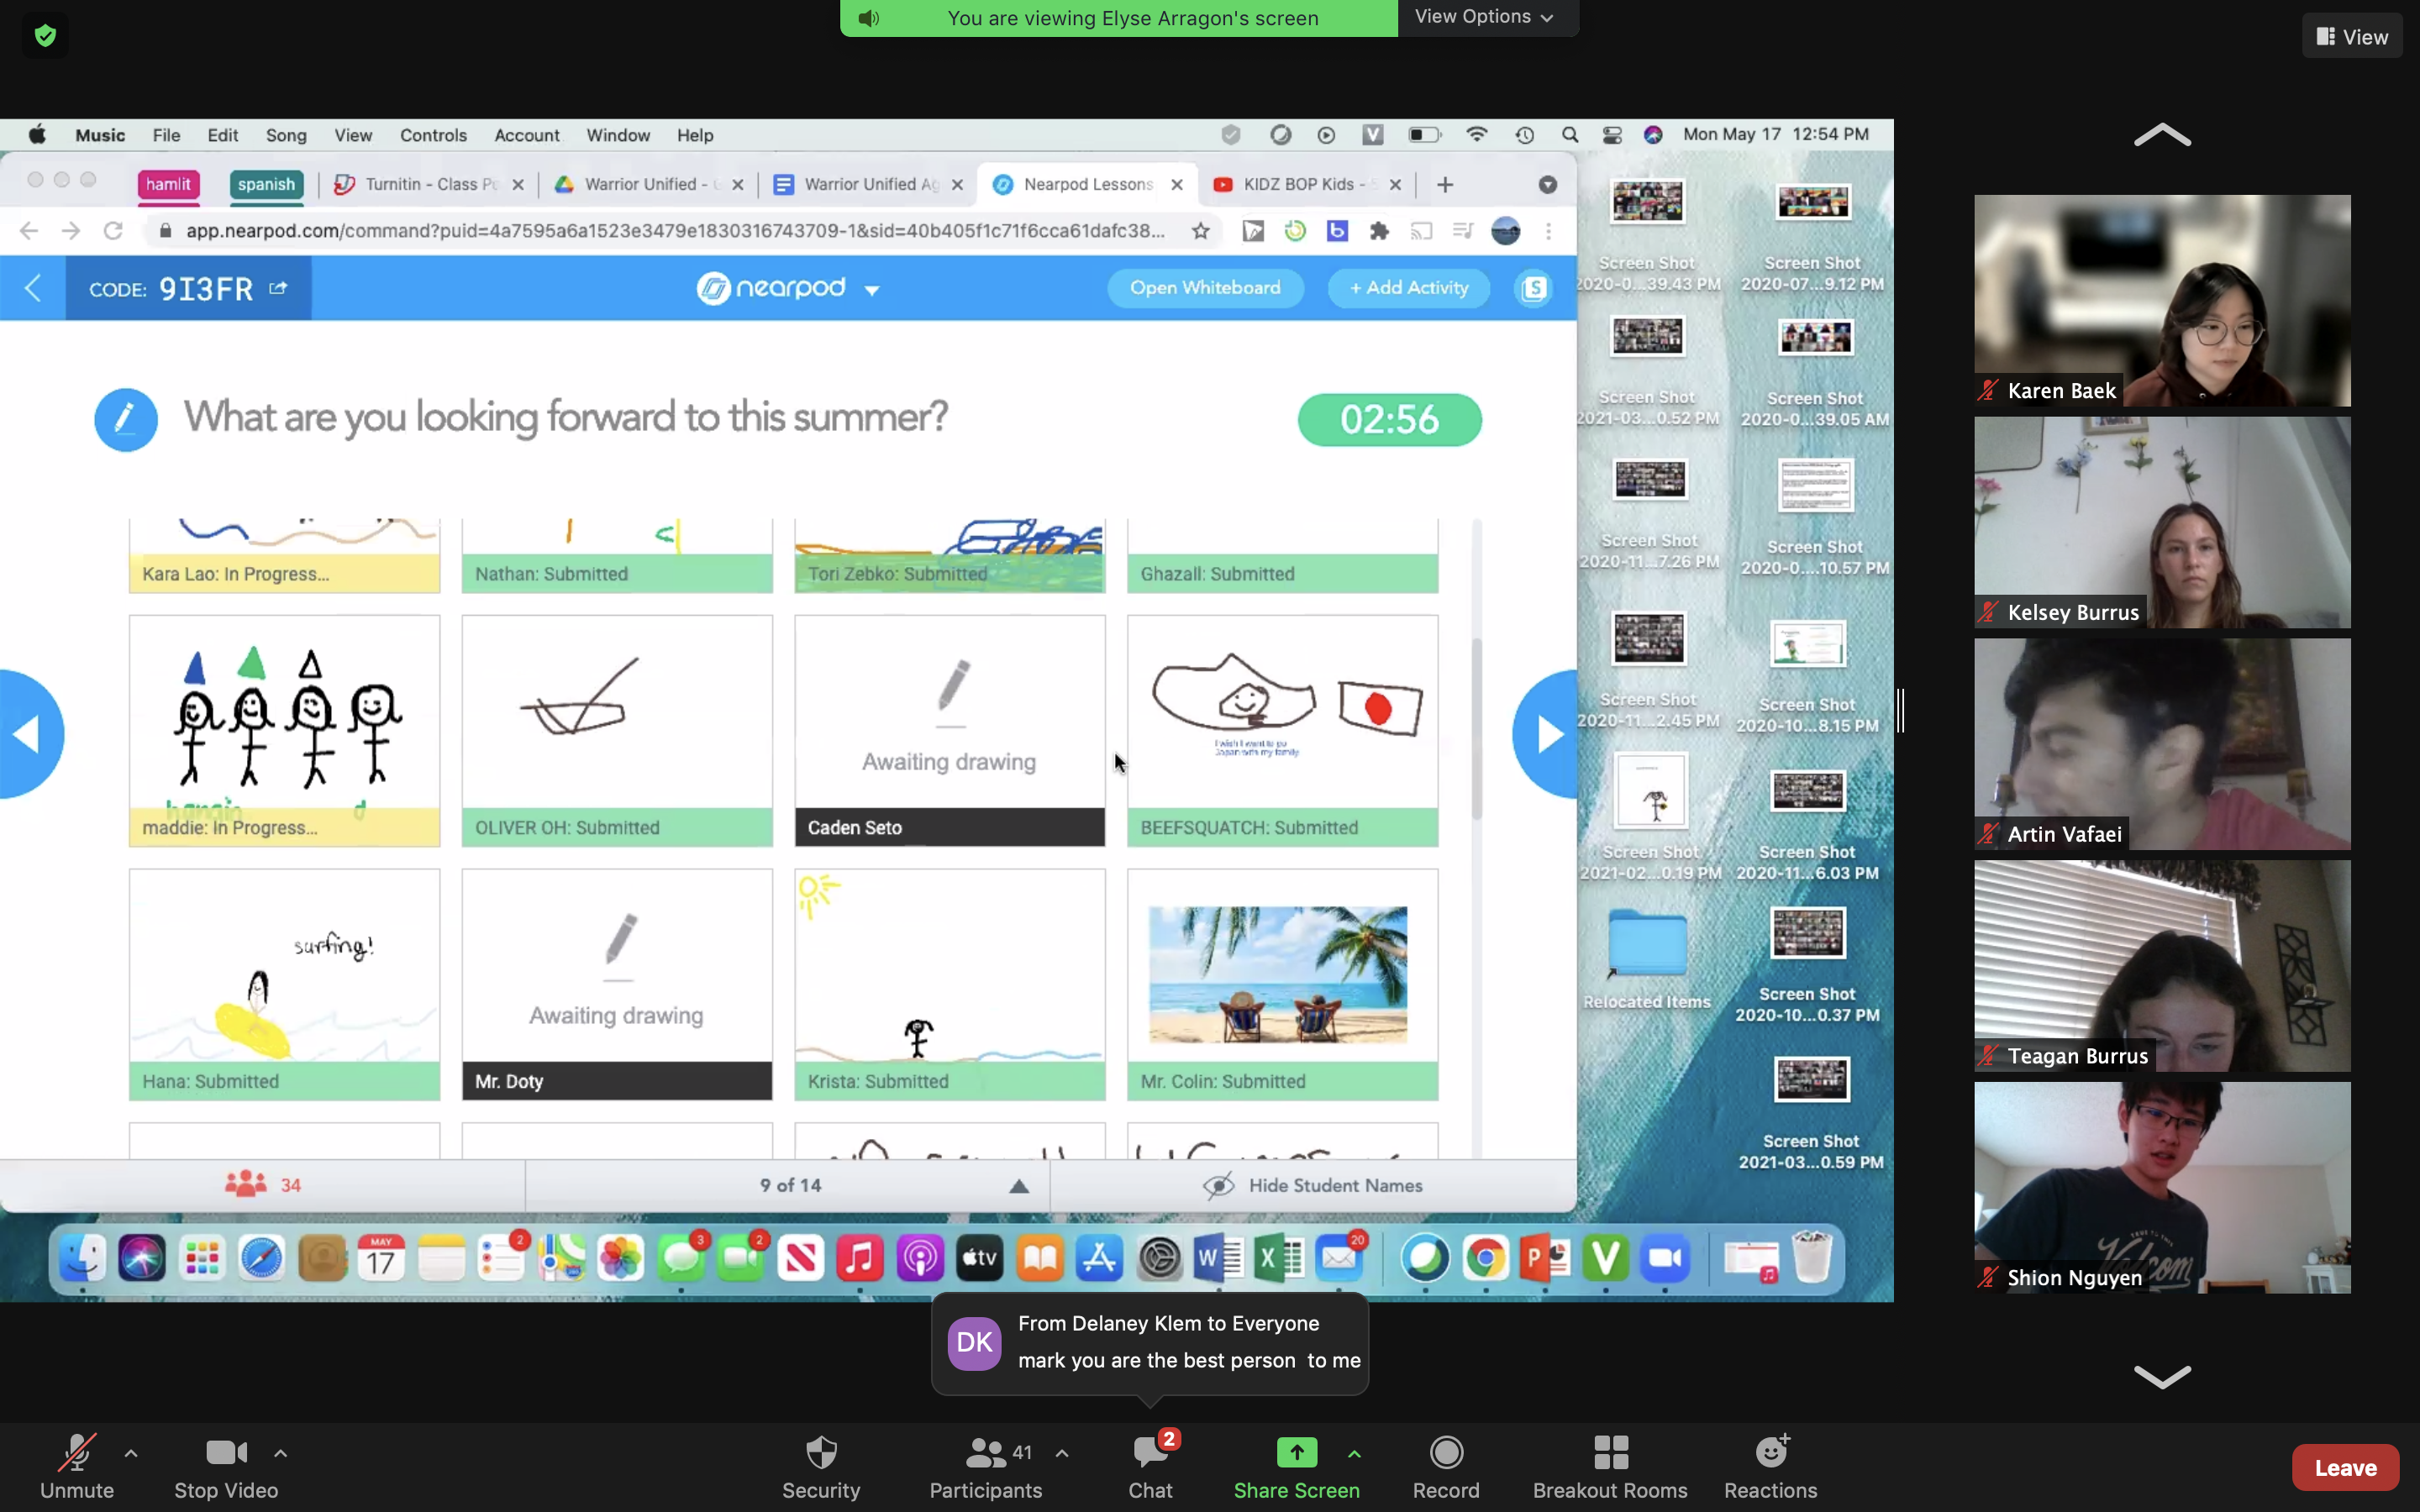Image resolution: width=2420 pixels, height=1512 pixels.
Task: Open a new browser tab with plus
Action: pos(1445,185)
